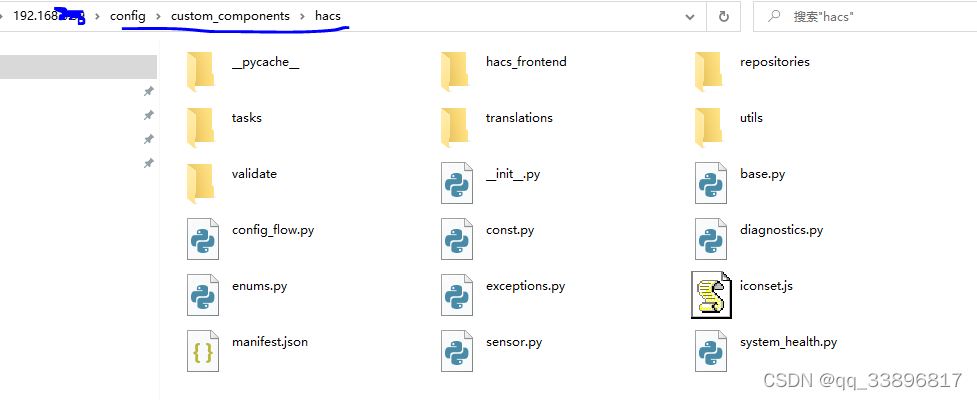Expand the chevron after custom_components in path

click(303, 17)
